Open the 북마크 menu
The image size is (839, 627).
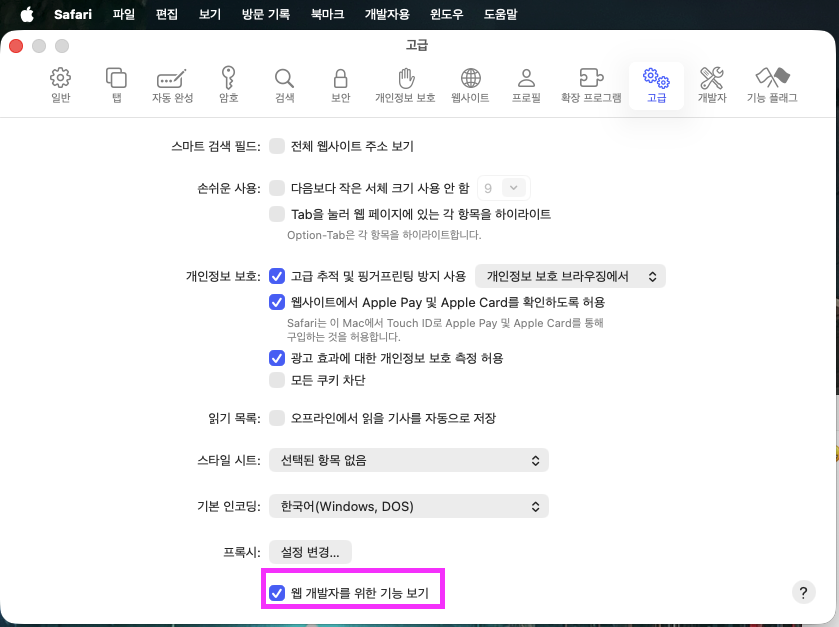pyautogui.click(x=327, y=14)
